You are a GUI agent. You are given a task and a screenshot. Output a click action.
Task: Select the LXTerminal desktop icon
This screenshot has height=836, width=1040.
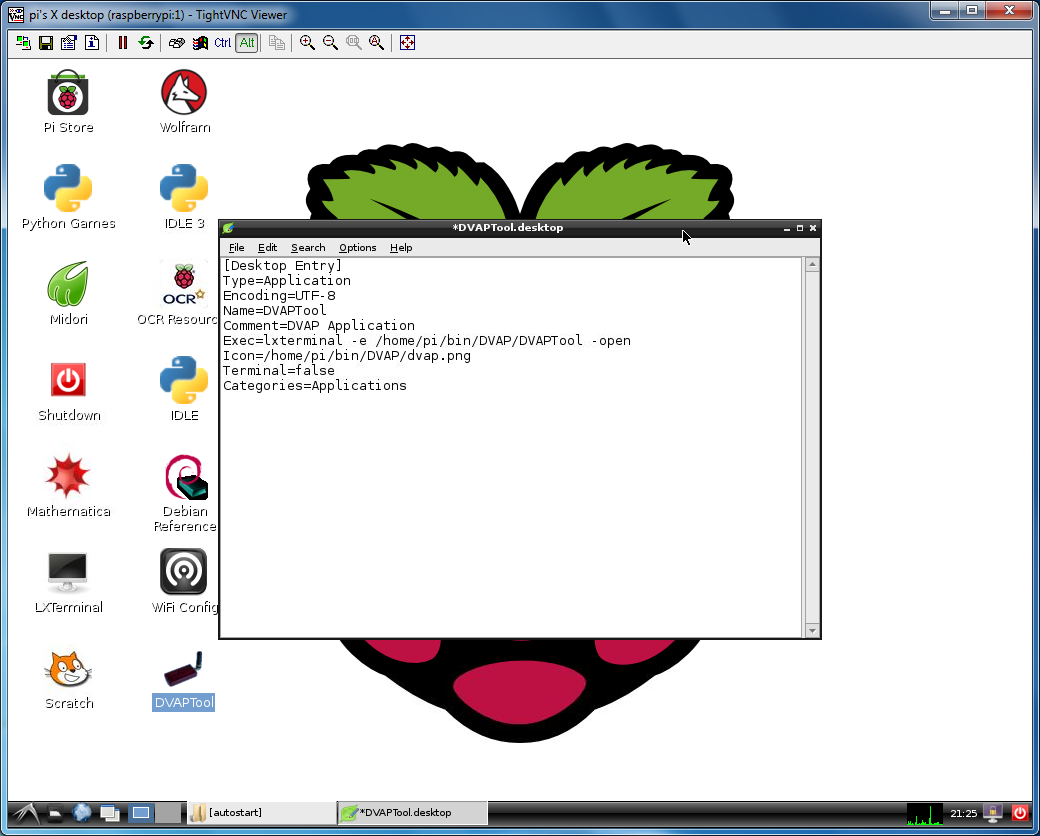[68, 582]
